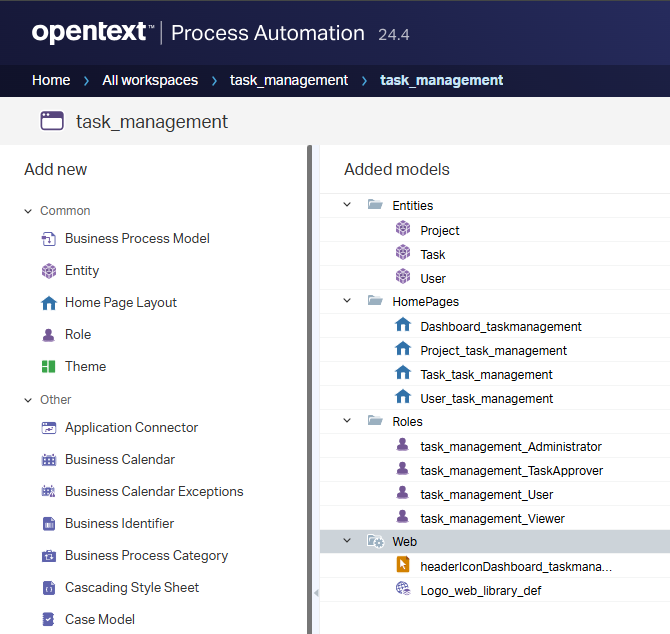This screenshot has height=634, width=670.
Task: Click the Logo_web_library_def globe icon
Action: tap(403, 590)
